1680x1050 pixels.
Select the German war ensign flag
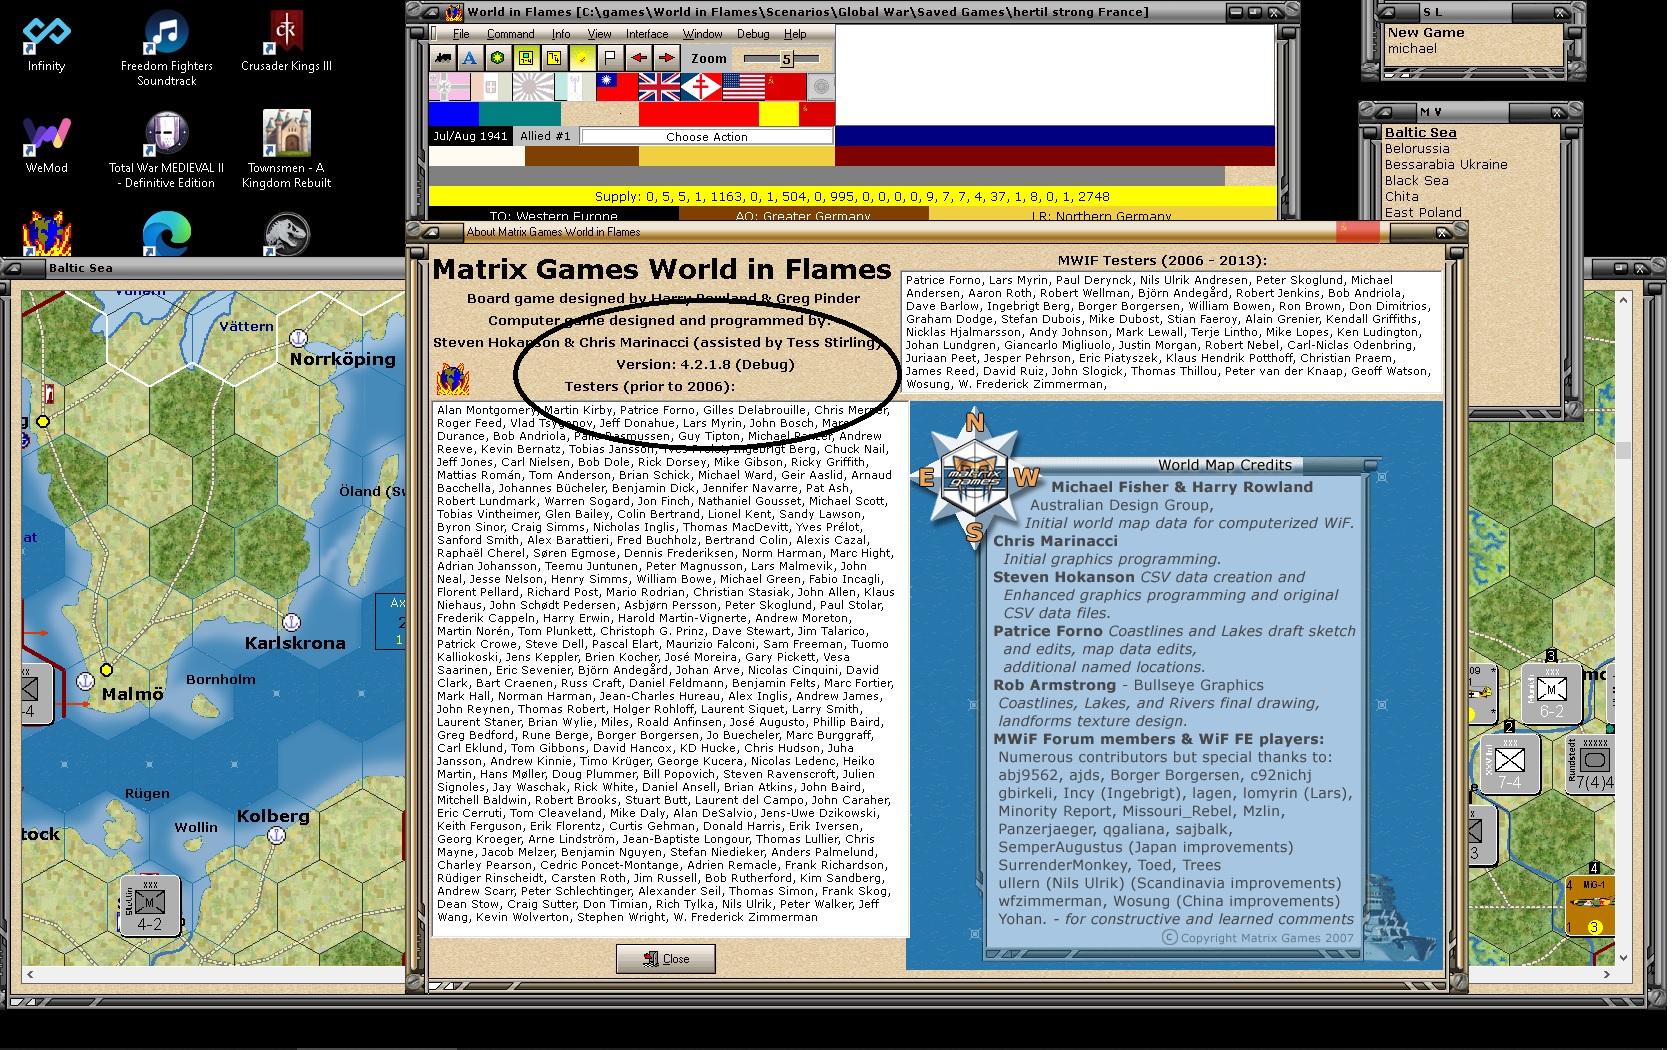click(x=449, y=88)
